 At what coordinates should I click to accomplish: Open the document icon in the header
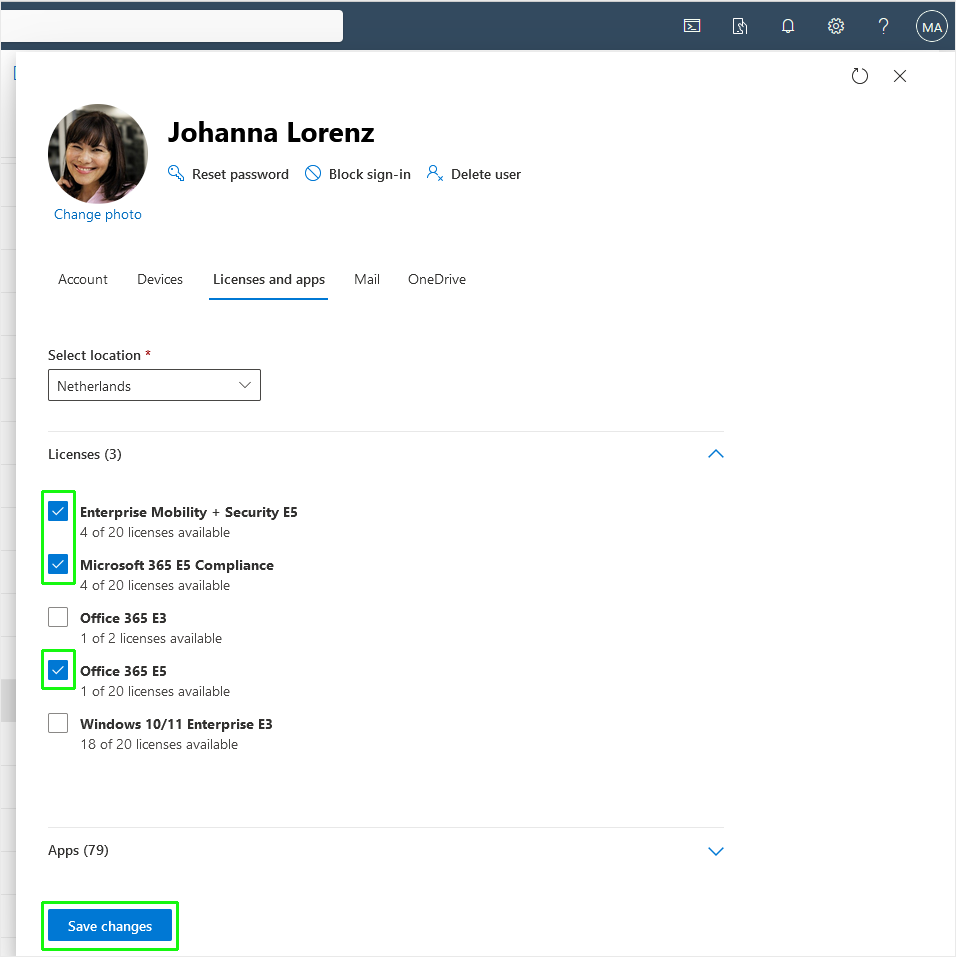click(739, 26)
